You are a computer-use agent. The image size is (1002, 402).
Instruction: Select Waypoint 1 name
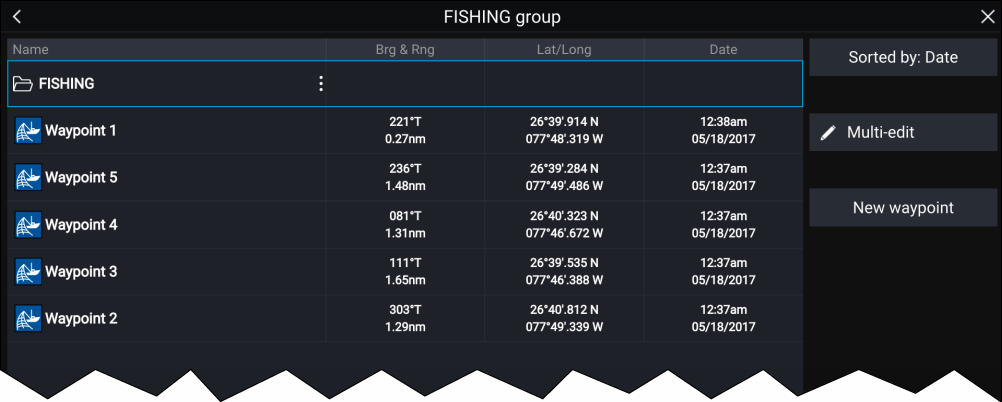pos(81,131)
